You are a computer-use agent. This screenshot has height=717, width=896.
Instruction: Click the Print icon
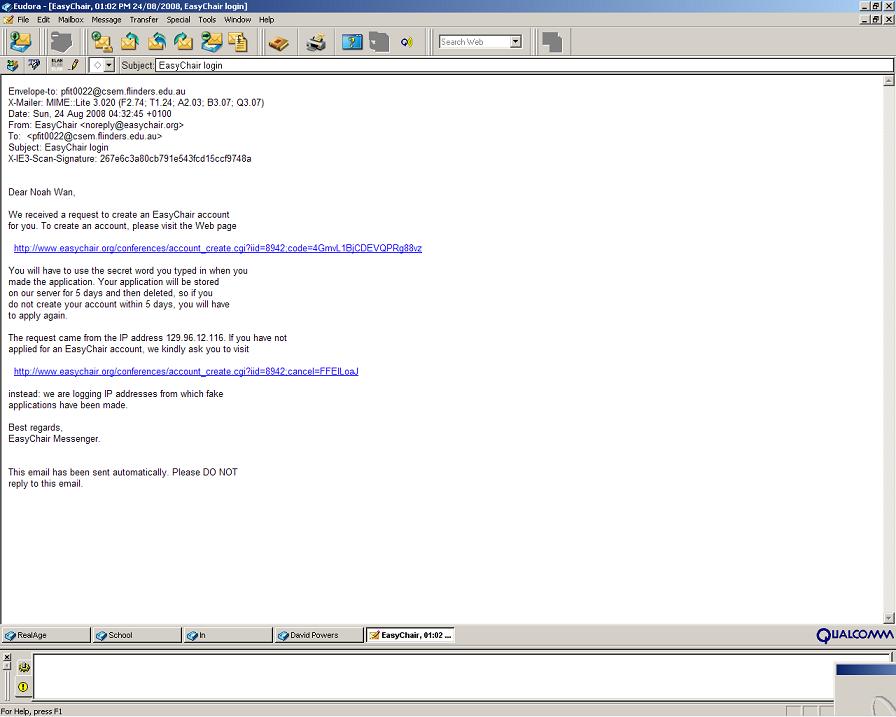click(316, 42)
